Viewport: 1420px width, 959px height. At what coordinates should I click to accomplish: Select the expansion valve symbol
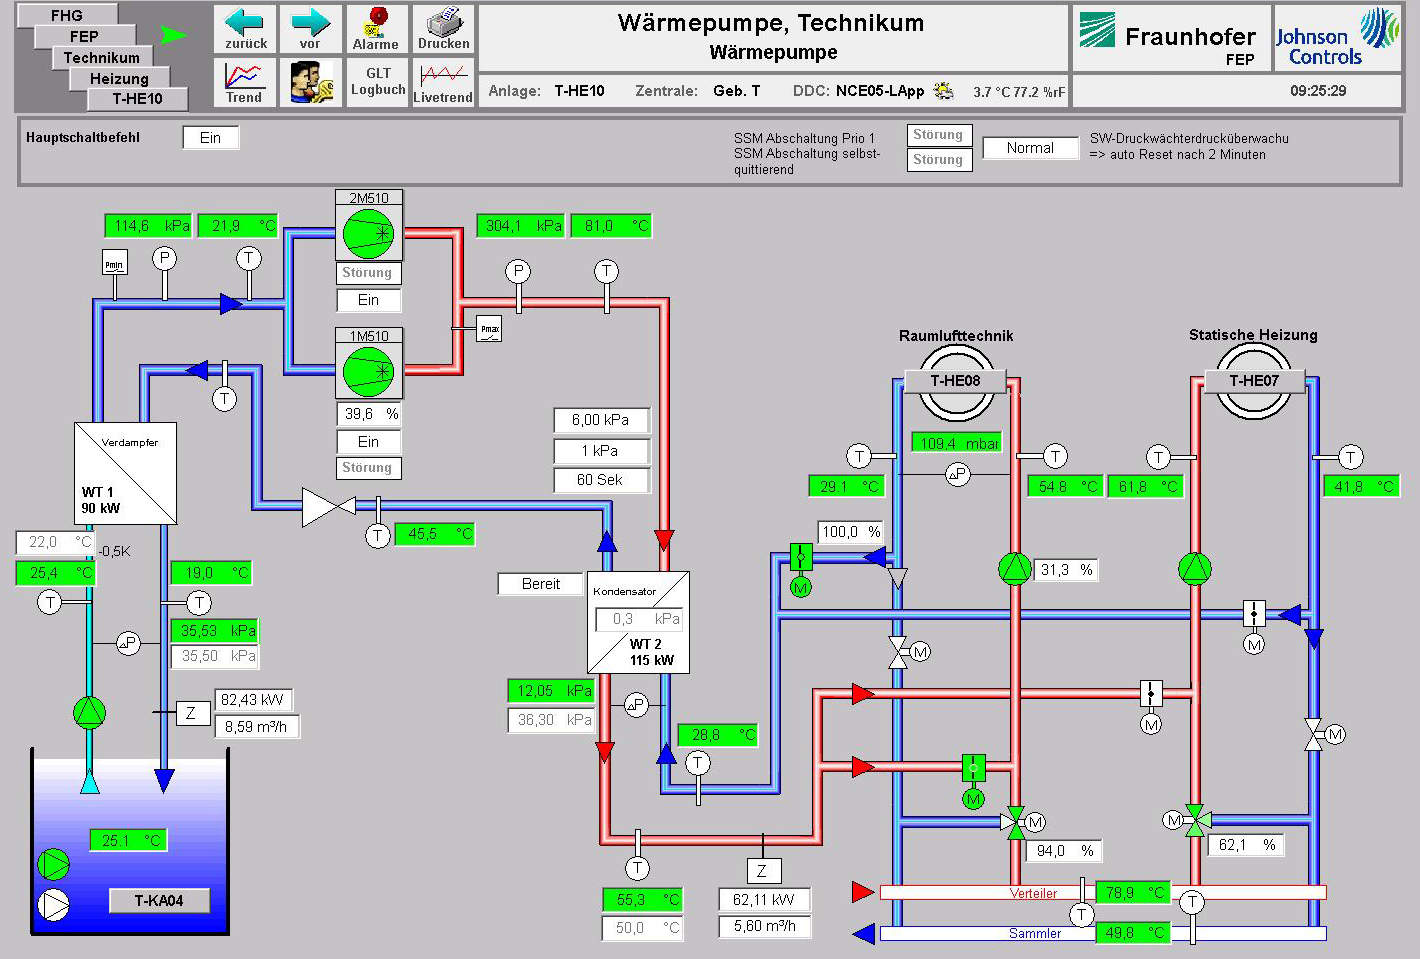click(x=329, y=507)
